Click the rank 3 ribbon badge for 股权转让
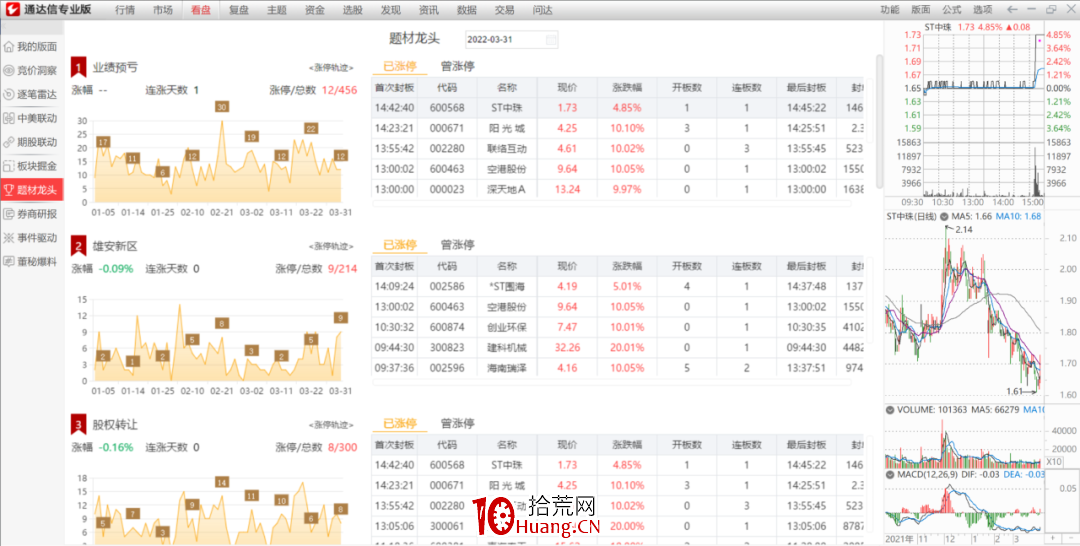 point(79,424)
